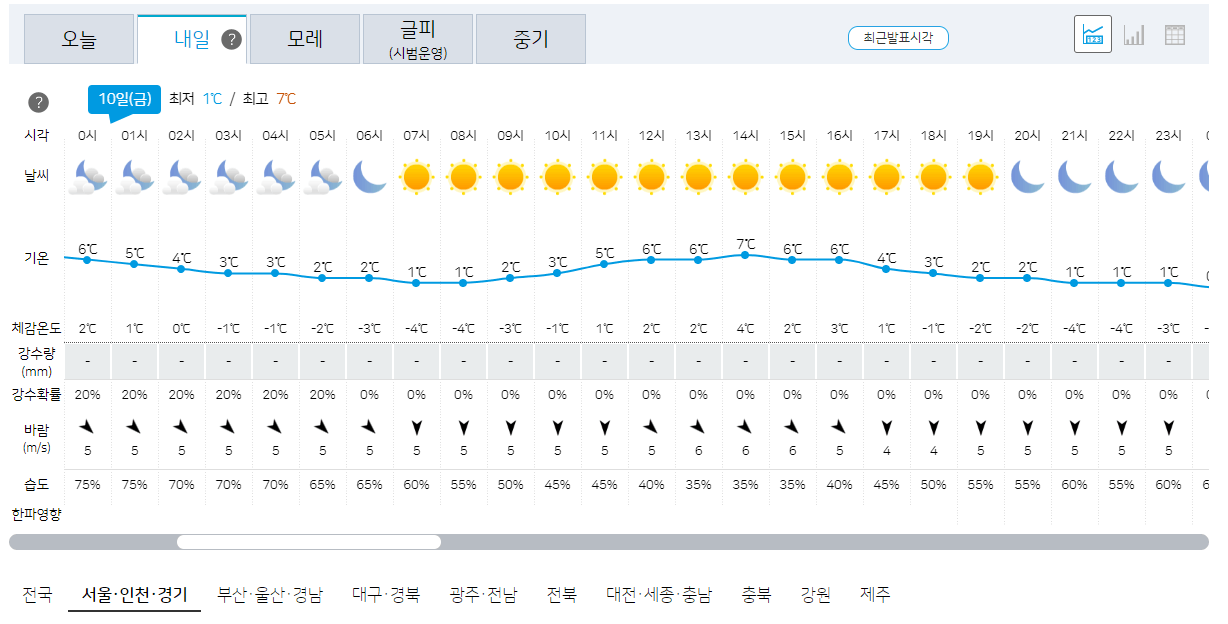Select the 글피 시범운영 tab
Screen dimensions: 1228x624
(418, 39)
